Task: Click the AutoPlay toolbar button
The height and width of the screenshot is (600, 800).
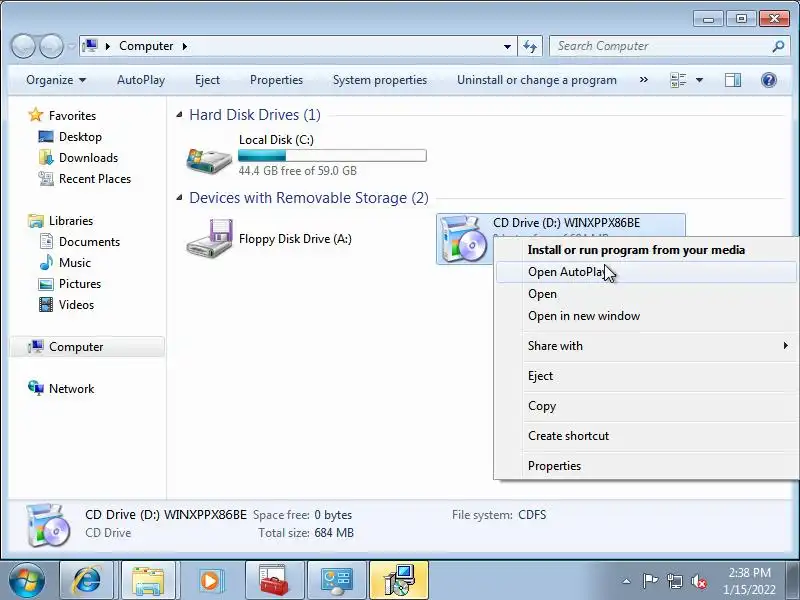Action: (141, 80)
